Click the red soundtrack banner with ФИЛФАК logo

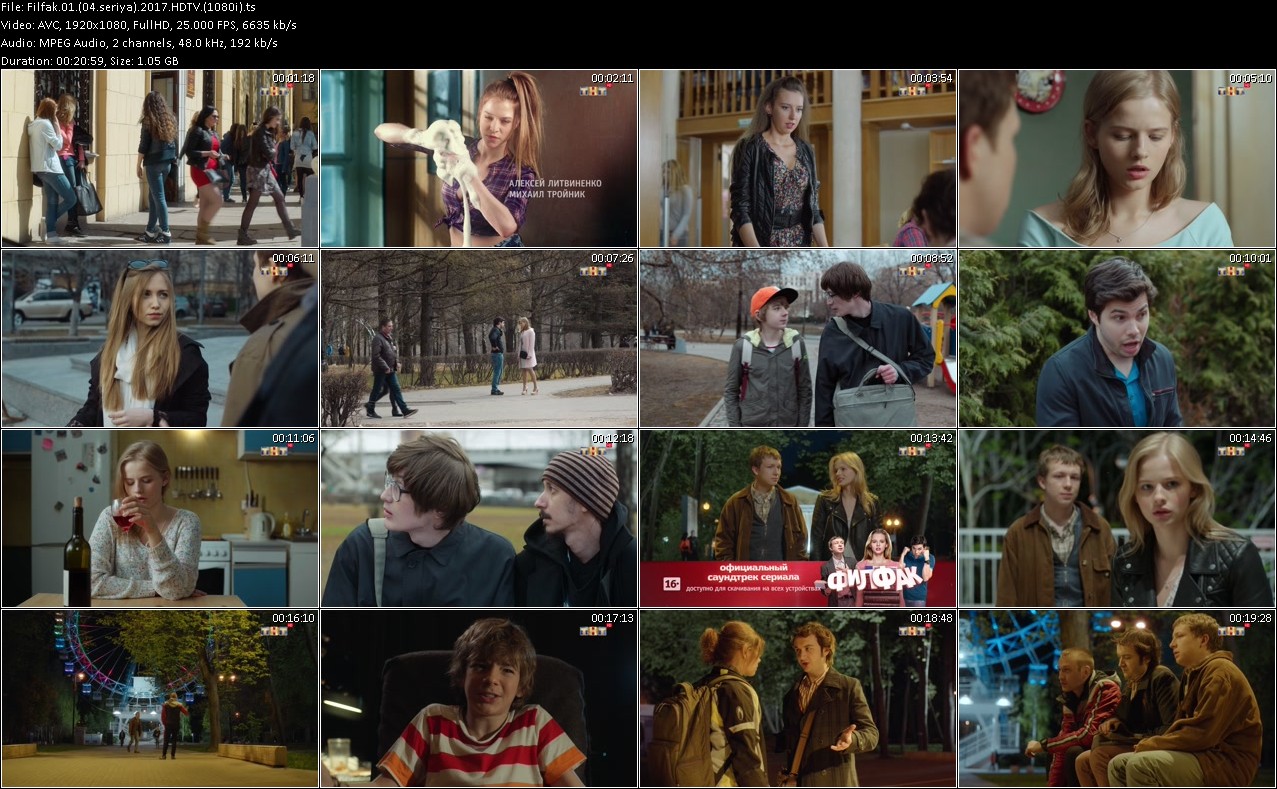pyautogui.click(x=797, y=583)
